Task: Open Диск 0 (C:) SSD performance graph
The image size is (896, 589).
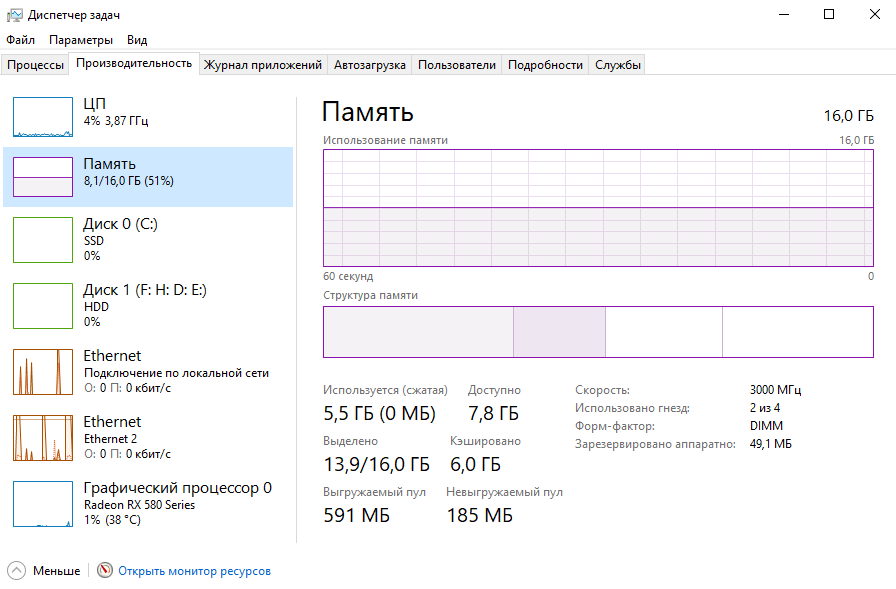Action: pos(43,238)
